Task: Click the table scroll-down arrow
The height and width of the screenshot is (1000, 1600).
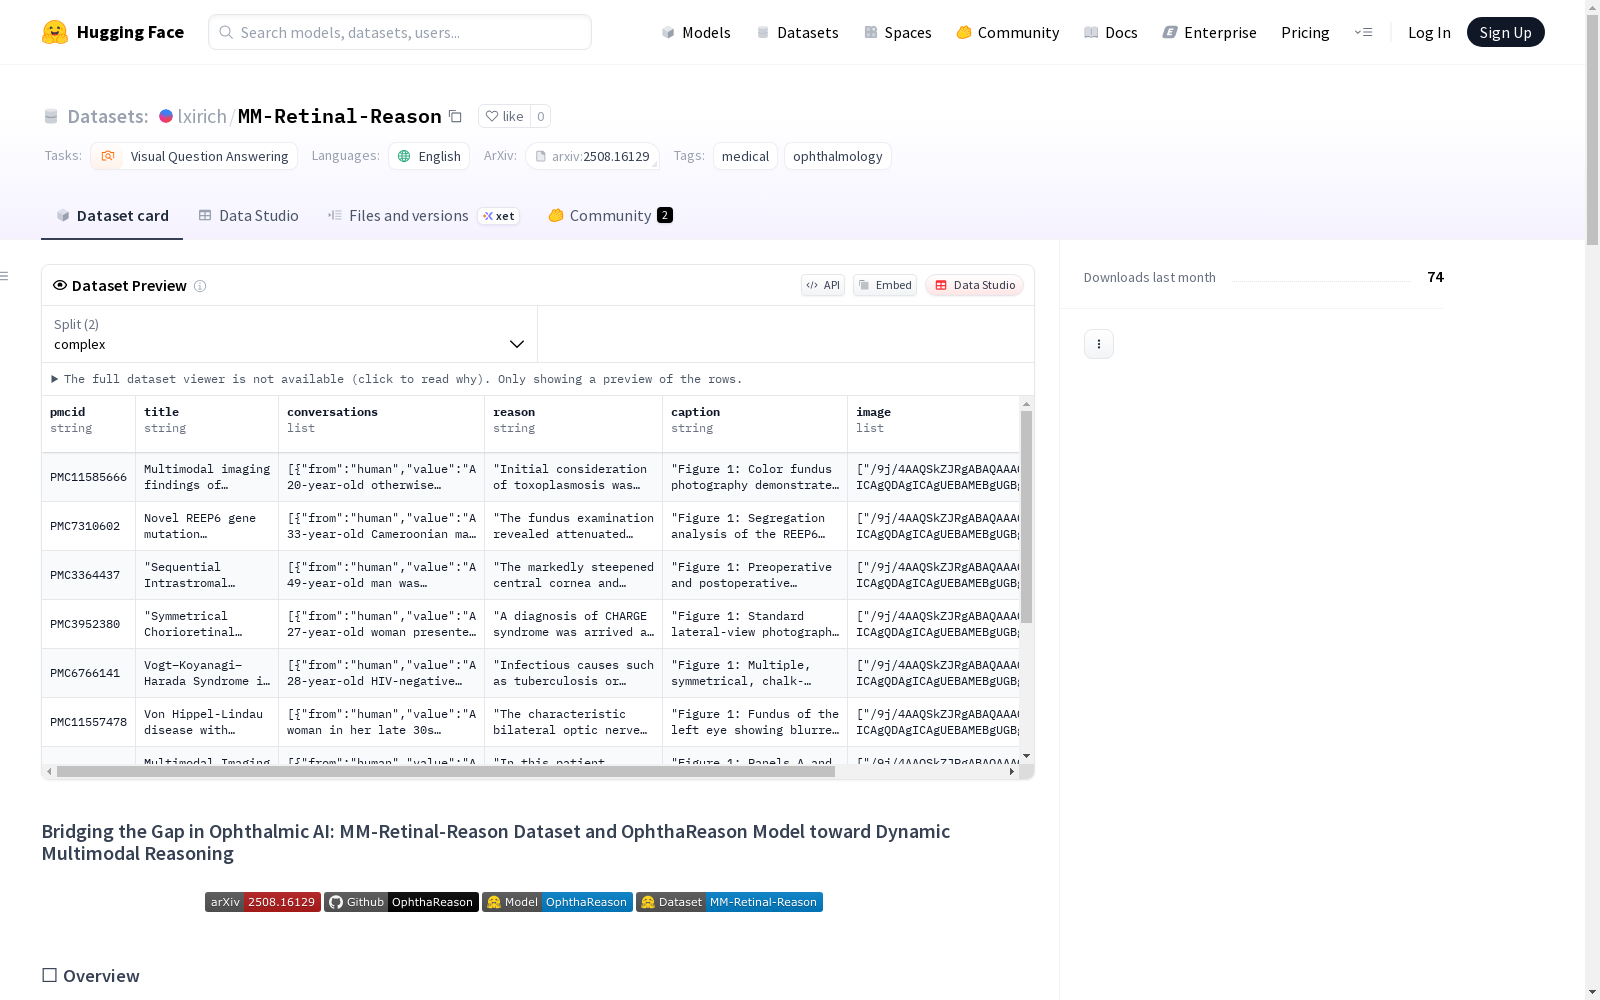Action: [1026, 756]
